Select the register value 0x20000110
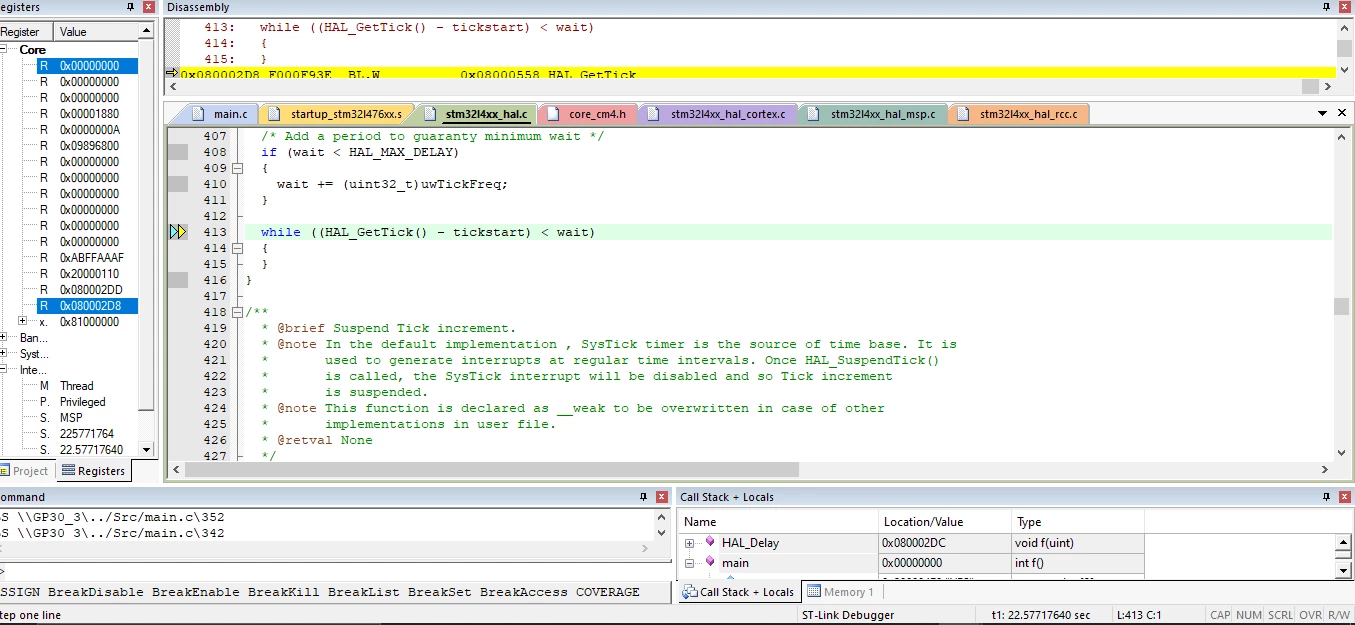 pyautogui.click(x=89, y=274)
